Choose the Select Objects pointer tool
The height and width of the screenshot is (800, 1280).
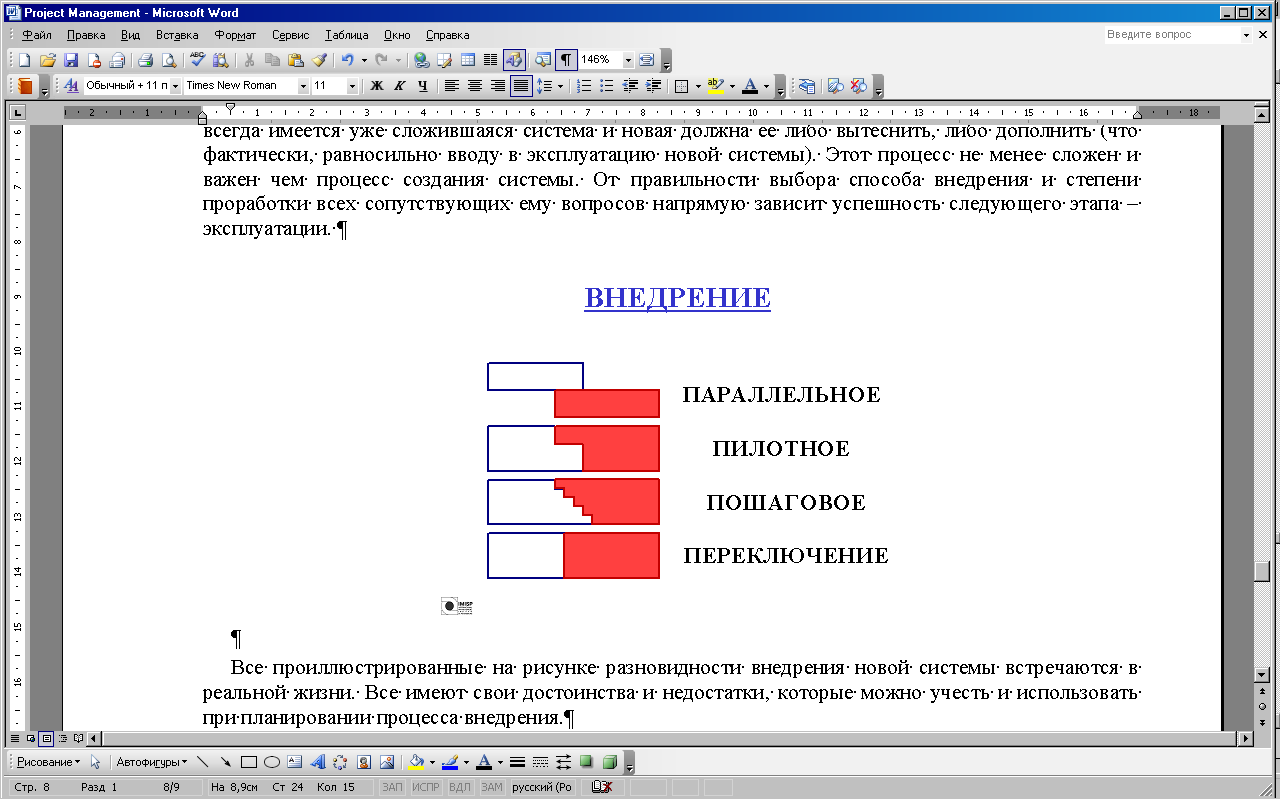point(96,762)
